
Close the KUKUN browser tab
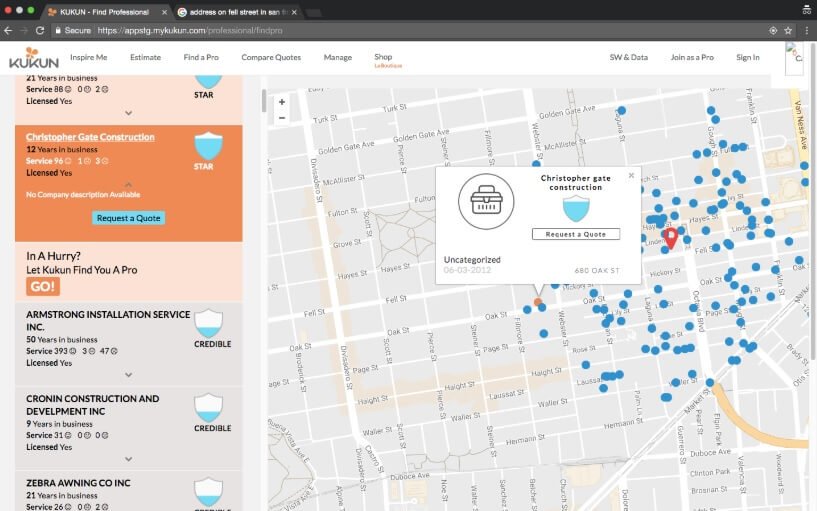[x=165, y=12]
